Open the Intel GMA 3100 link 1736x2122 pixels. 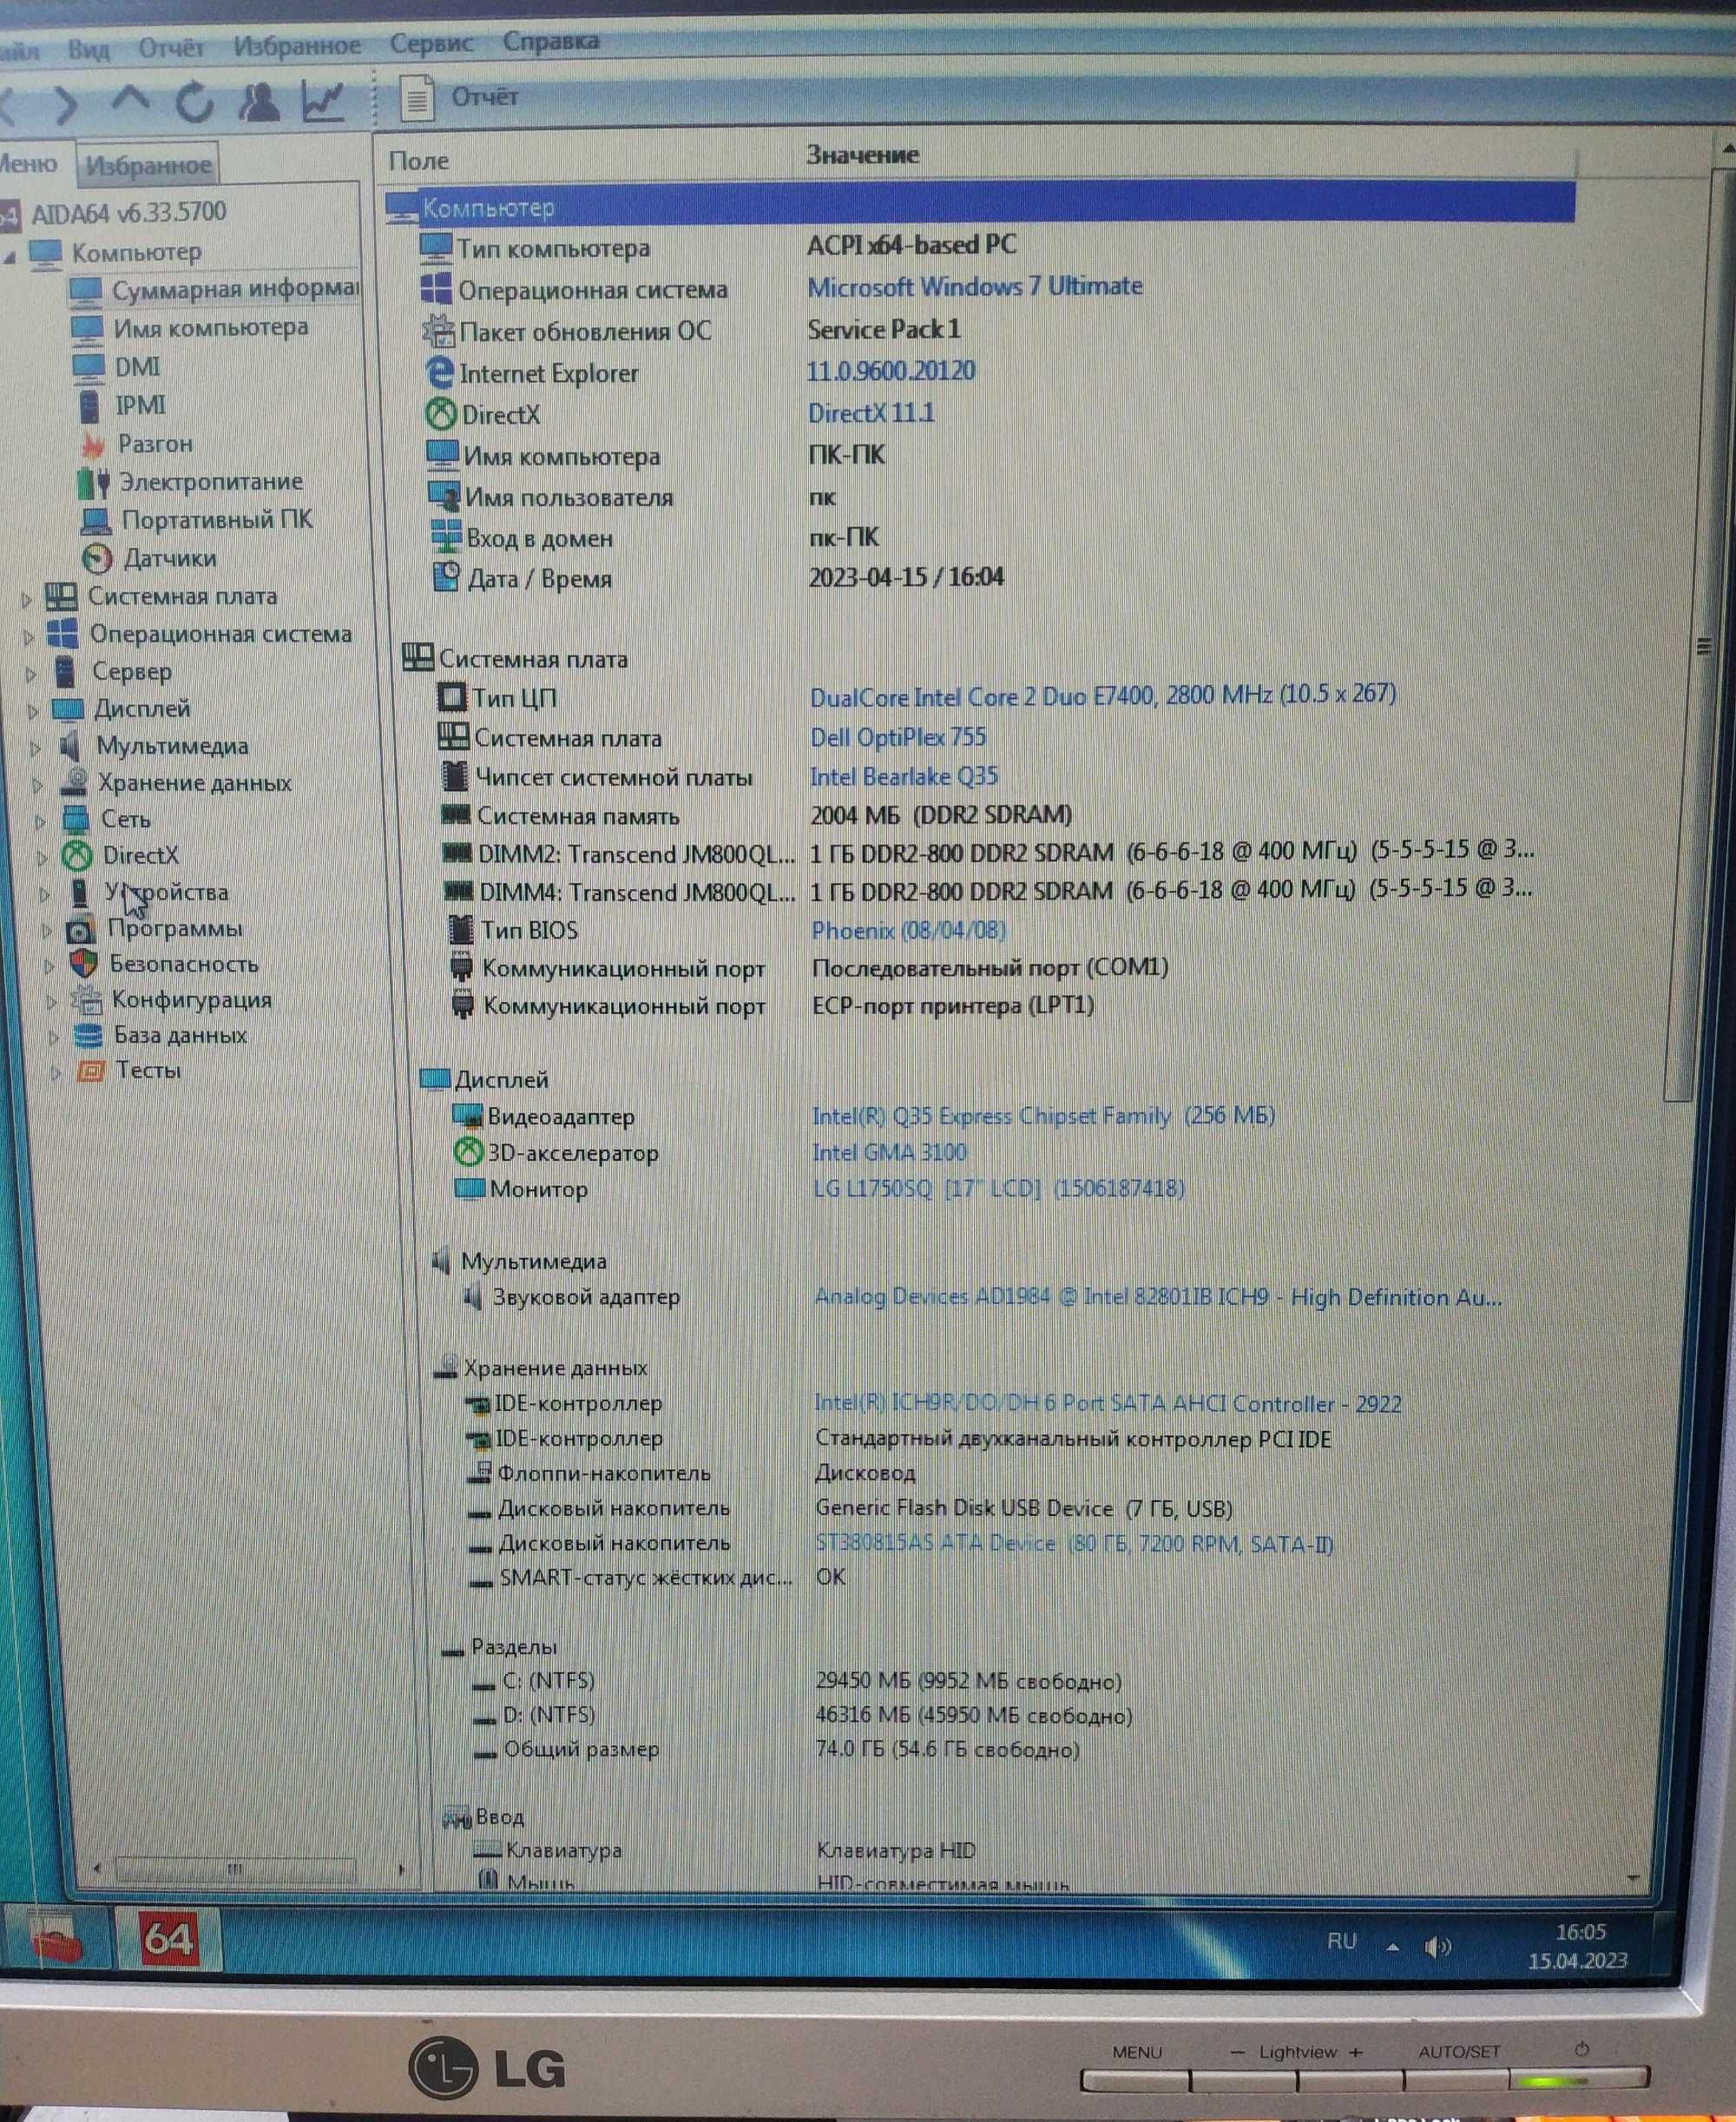[x=890, y=1152]
